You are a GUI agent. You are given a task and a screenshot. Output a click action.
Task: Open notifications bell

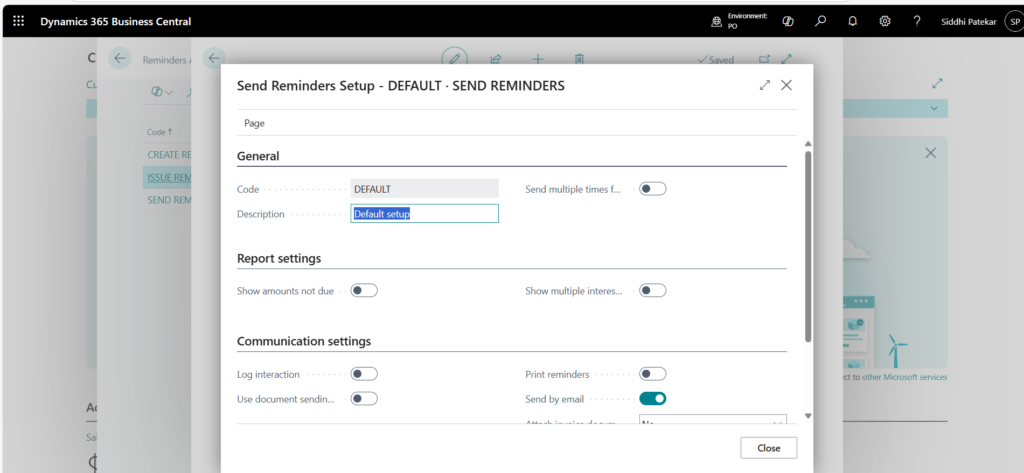852,22
